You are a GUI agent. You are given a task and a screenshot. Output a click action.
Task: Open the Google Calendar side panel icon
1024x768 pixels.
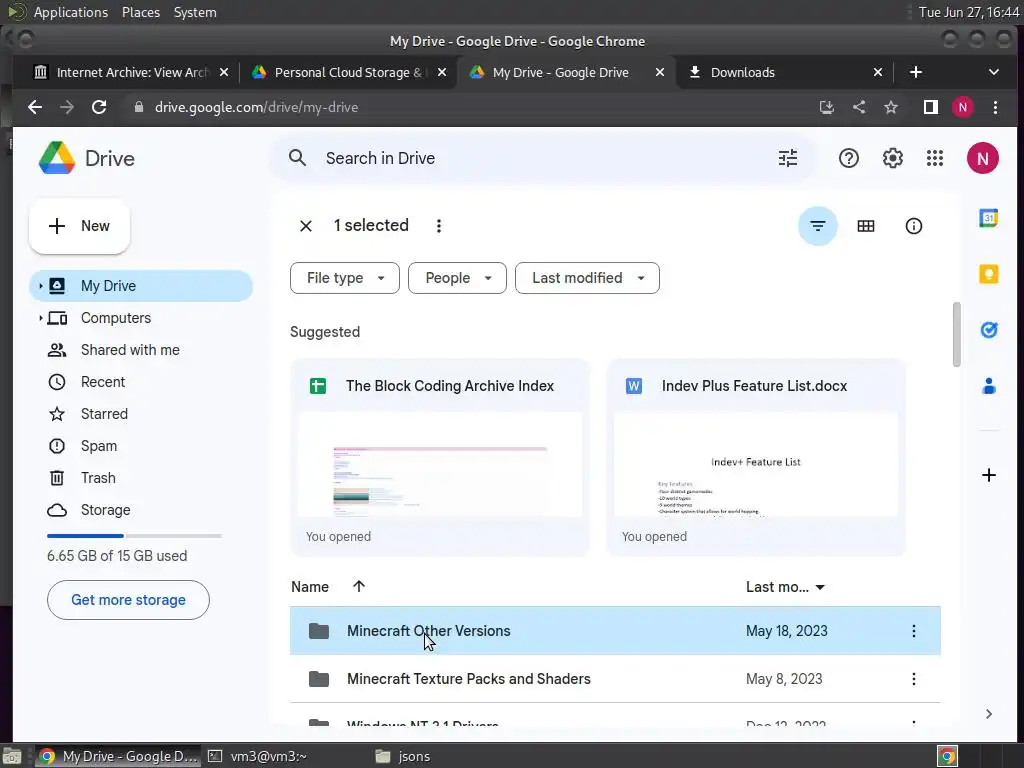click(988, 218)
